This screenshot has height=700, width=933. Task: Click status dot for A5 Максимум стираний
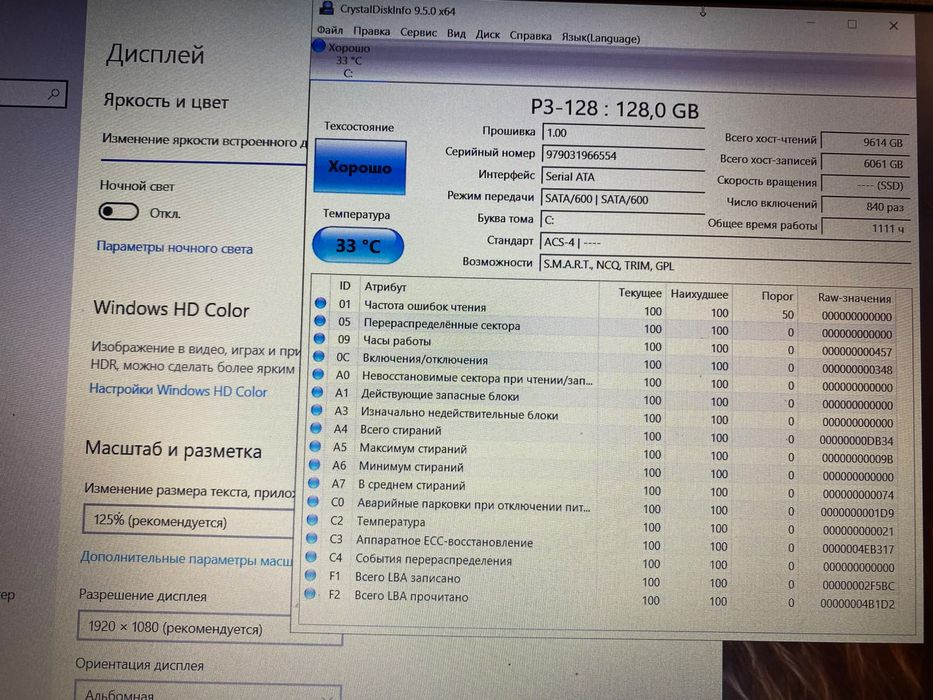pos(315,446)
